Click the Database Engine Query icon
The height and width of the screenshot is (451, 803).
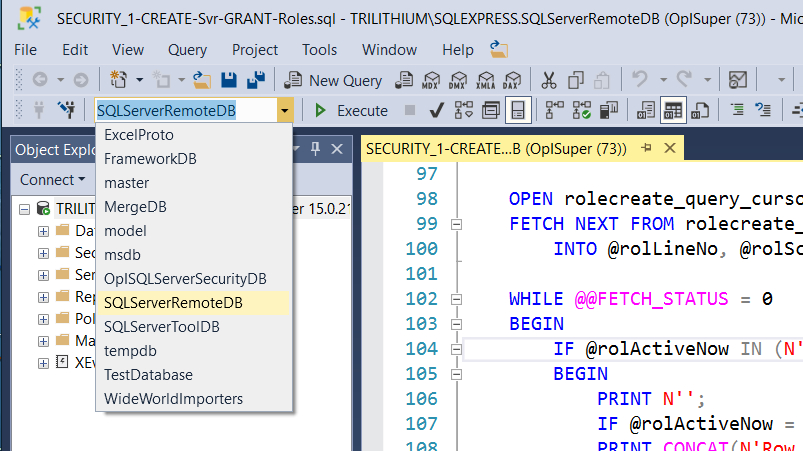point(404,80)
